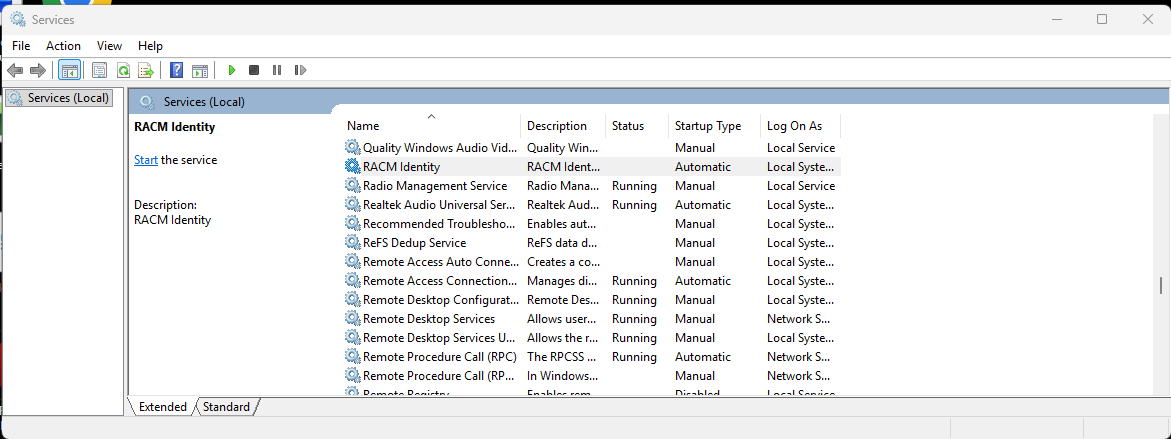Select Remote Desktop Configuration row
Viewport: 1171px width, 439px height.
click(592, 300)
